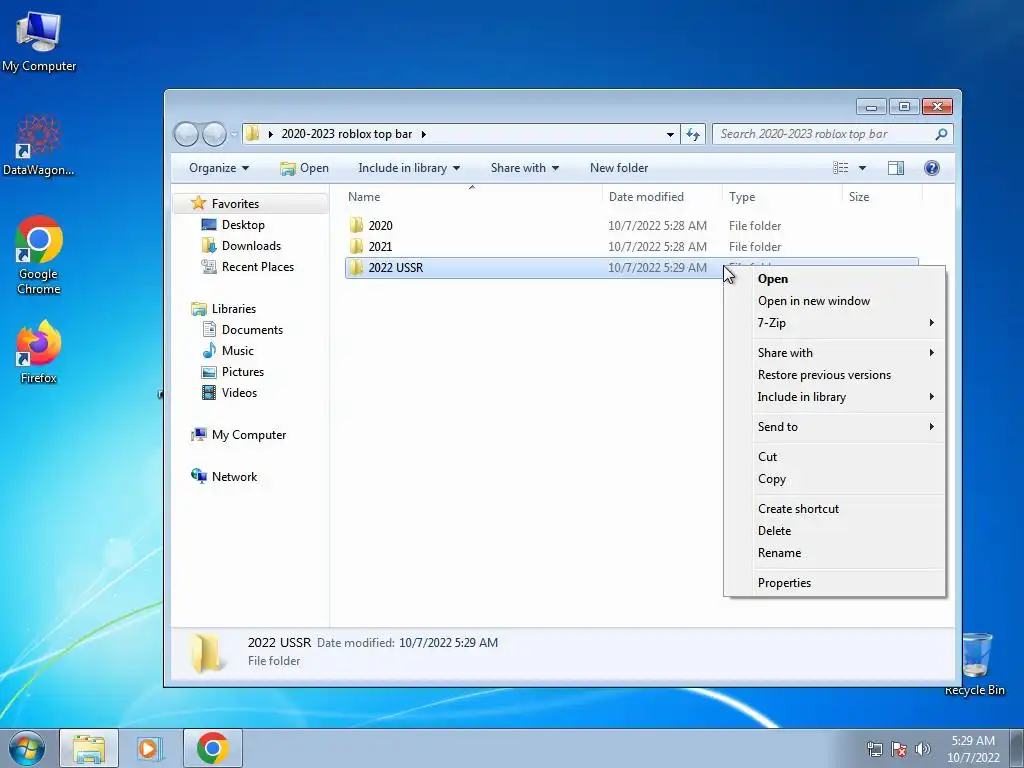Image resolution: width=1024 pixels, height=768 pixels.
Task: Open Action Center flag tray icon
Action: [899, 749]
